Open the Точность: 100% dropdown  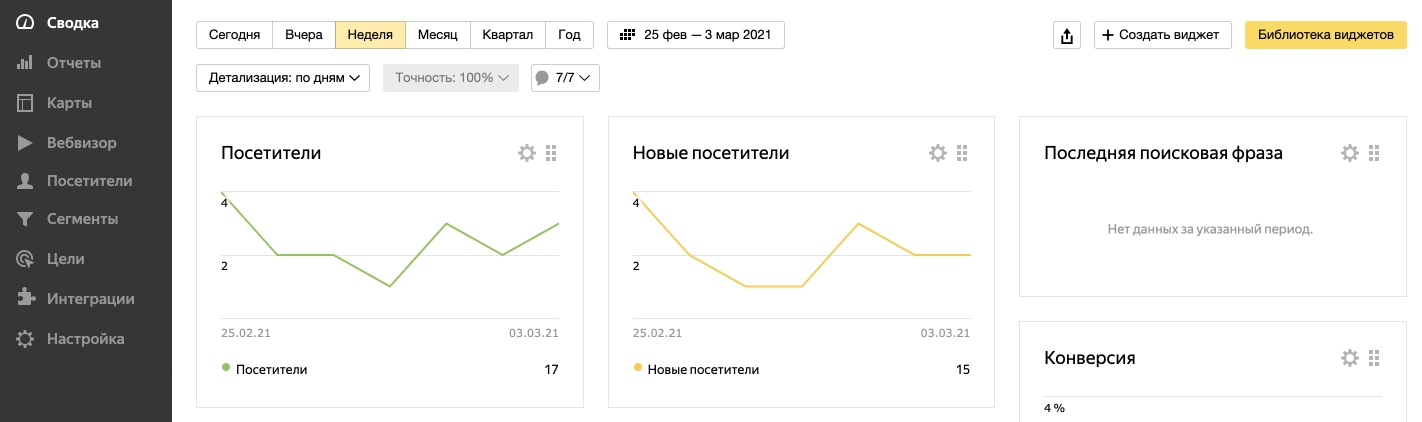(x=451, y=78)
